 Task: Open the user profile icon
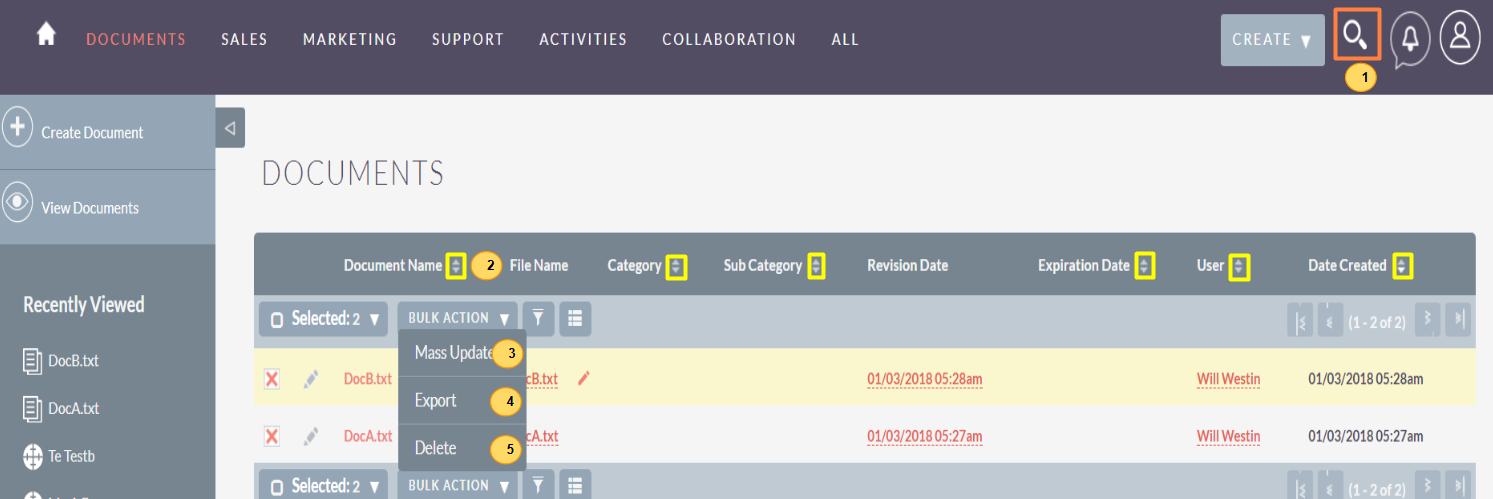point(1459,38)
